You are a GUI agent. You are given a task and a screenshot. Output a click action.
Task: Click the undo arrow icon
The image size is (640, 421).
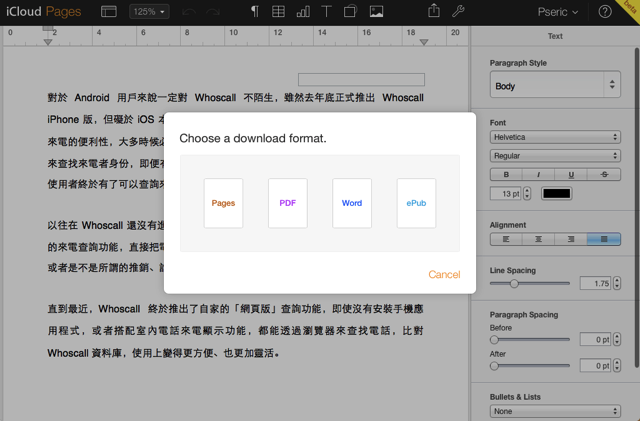[x=189, y=12]
